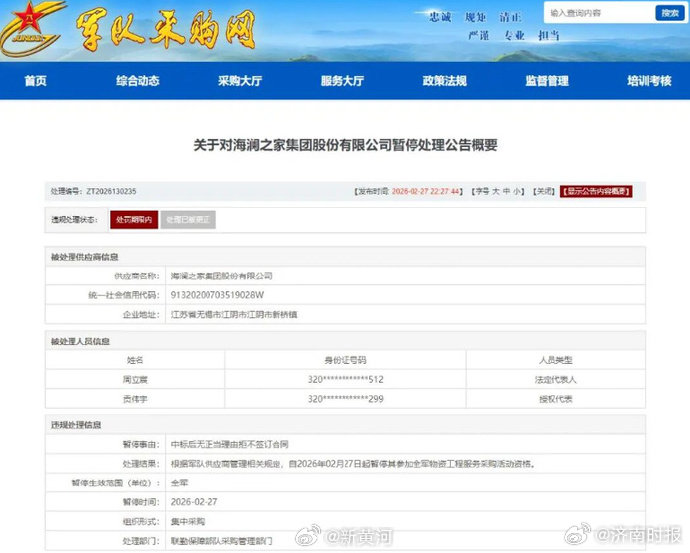Click the 违规处理状态 label

[x=74, y=220]
